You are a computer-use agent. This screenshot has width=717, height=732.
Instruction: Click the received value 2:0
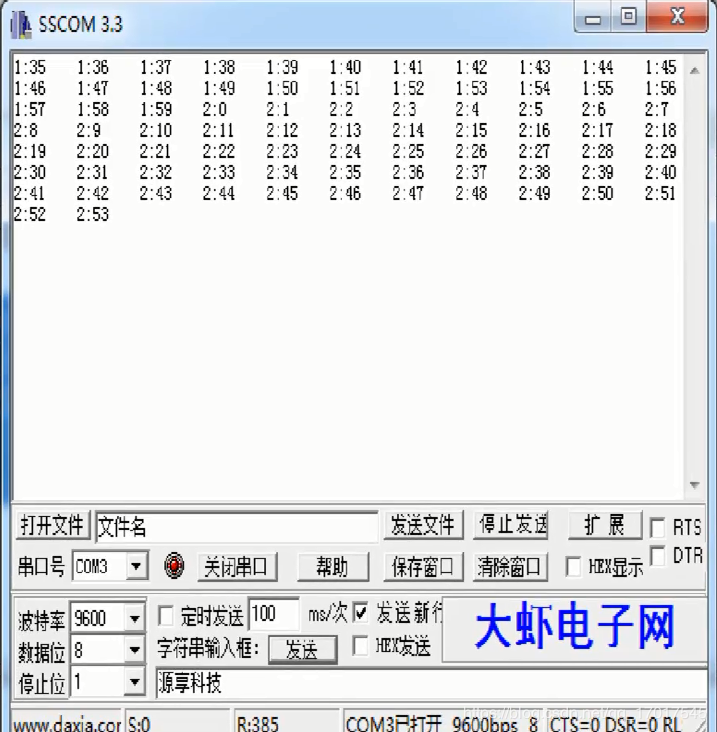point(215,110)
